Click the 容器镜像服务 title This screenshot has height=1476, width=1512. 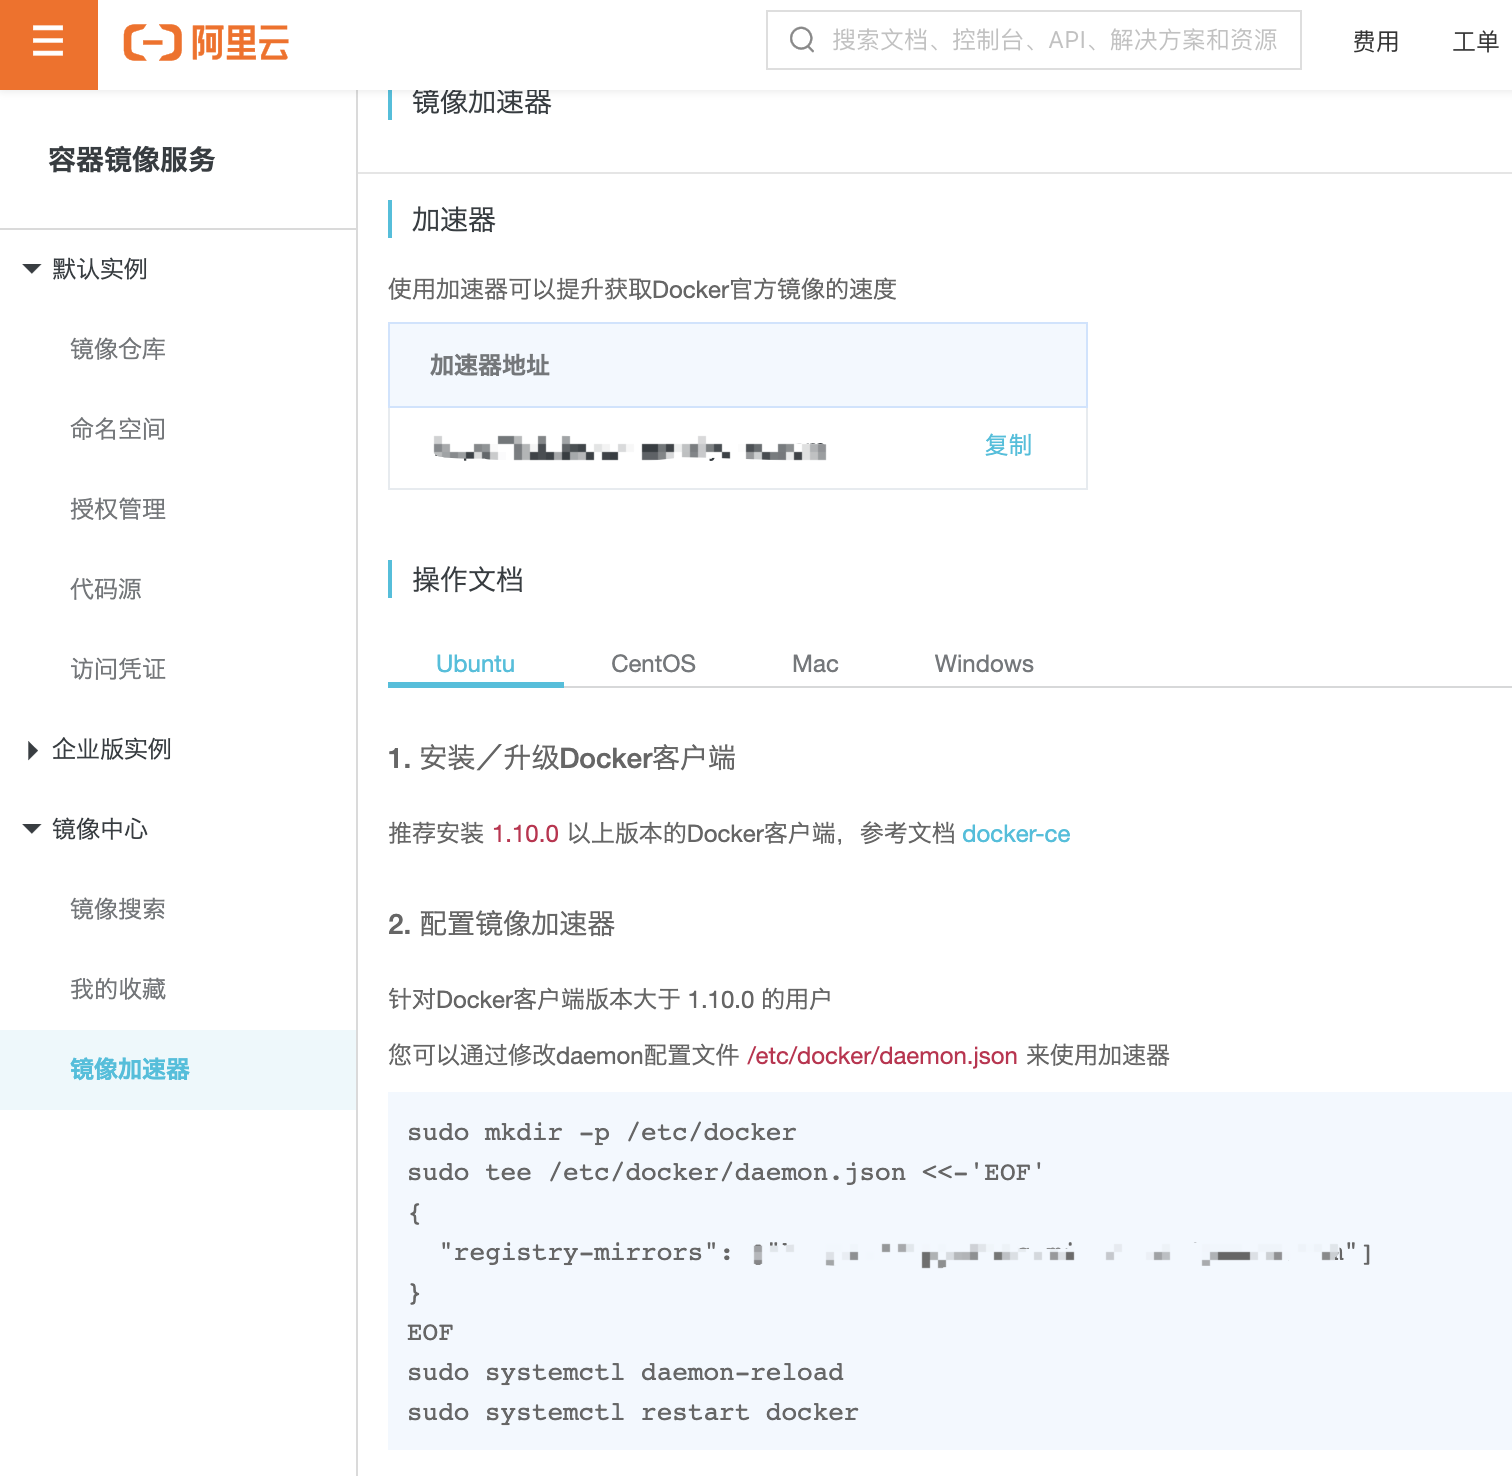coord(132,160)
